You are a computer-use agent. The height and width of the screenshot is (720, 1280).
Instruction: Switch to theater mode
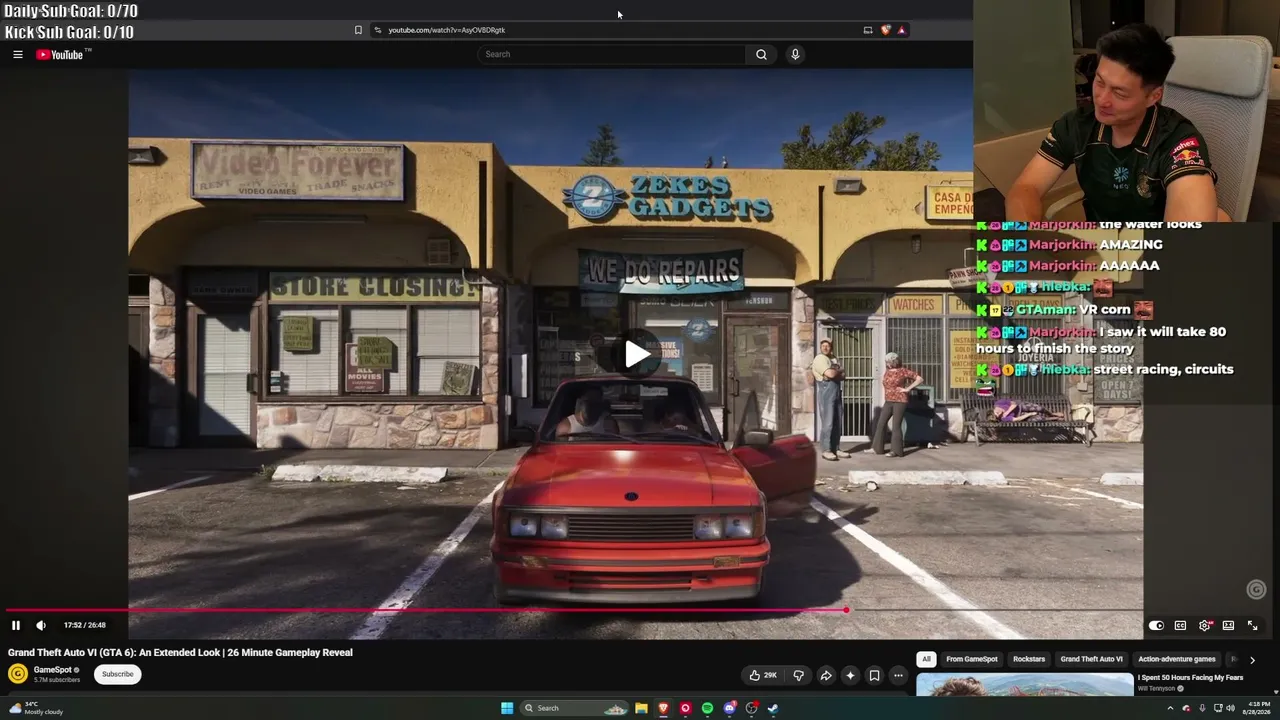click(1228, 625)
